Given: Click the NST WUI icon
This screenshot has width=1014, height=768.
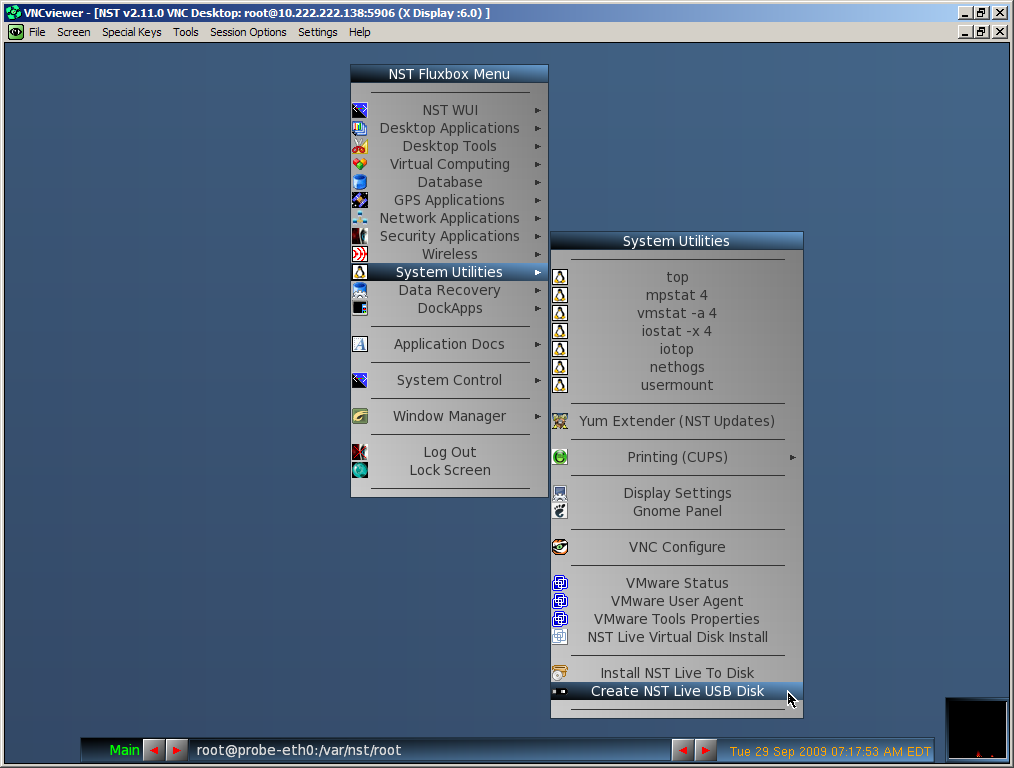Looking at the screenshot, I should pyautogui.click(x=360, y=110).
